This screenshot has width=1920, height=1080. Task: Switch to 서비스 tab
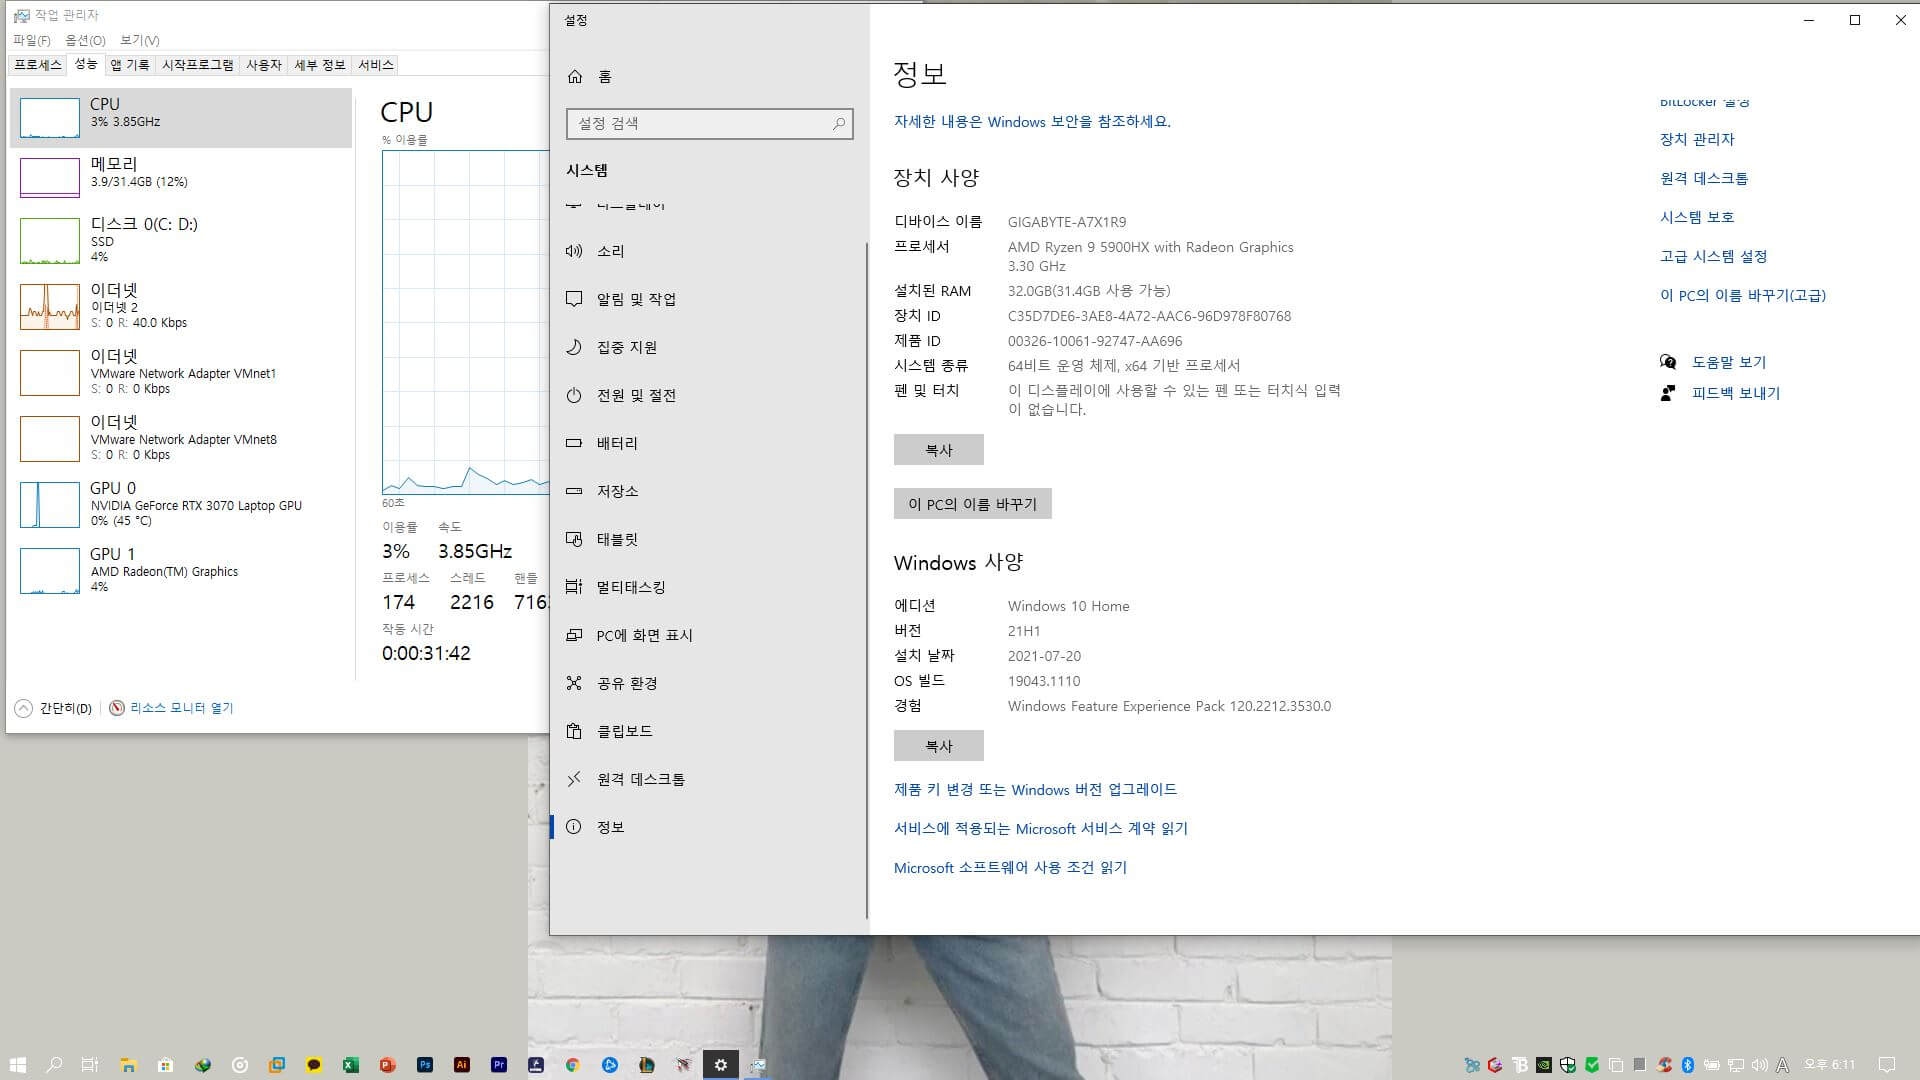click(376, 65)
